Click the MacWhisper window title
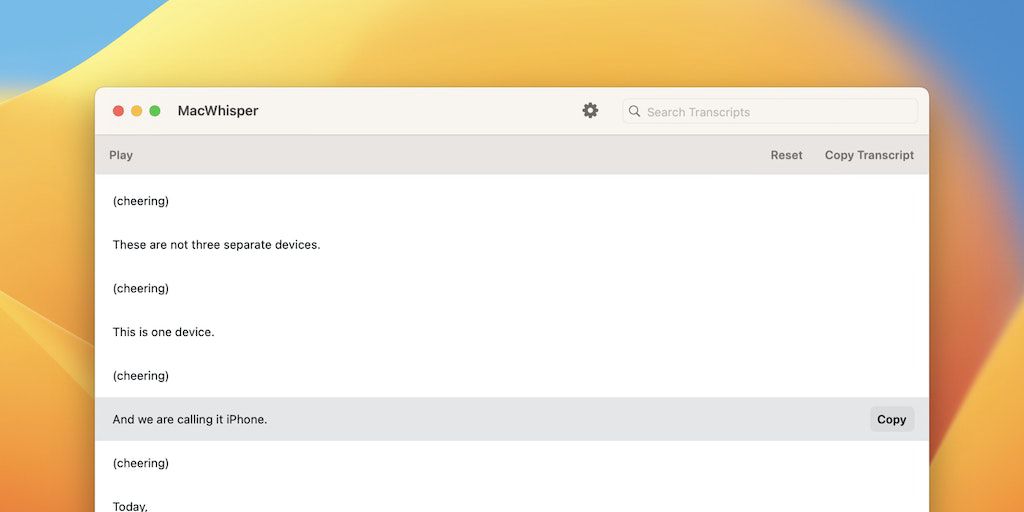 pyautogui.click(x=218, y=111)
